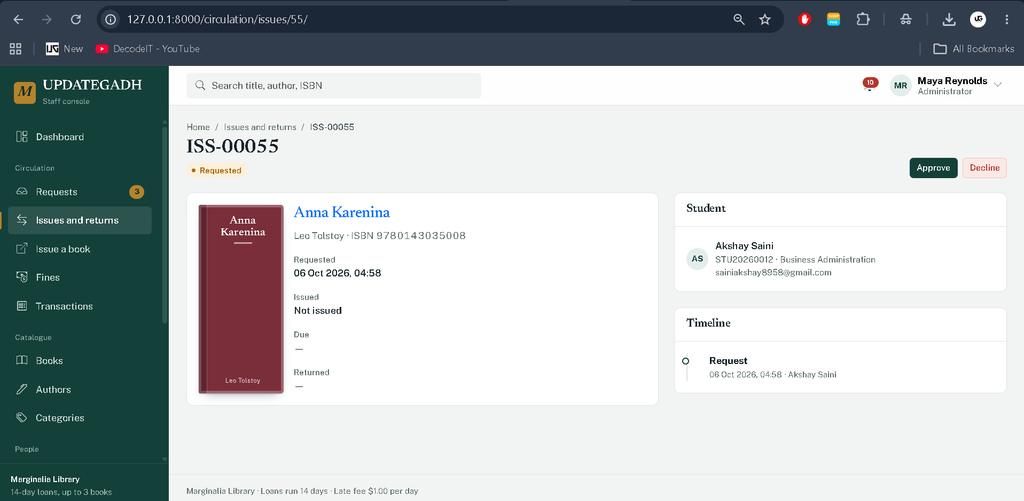
Task: Open the site information icon in the address bar
Action: pyautogui.click(x=110, y=20)
